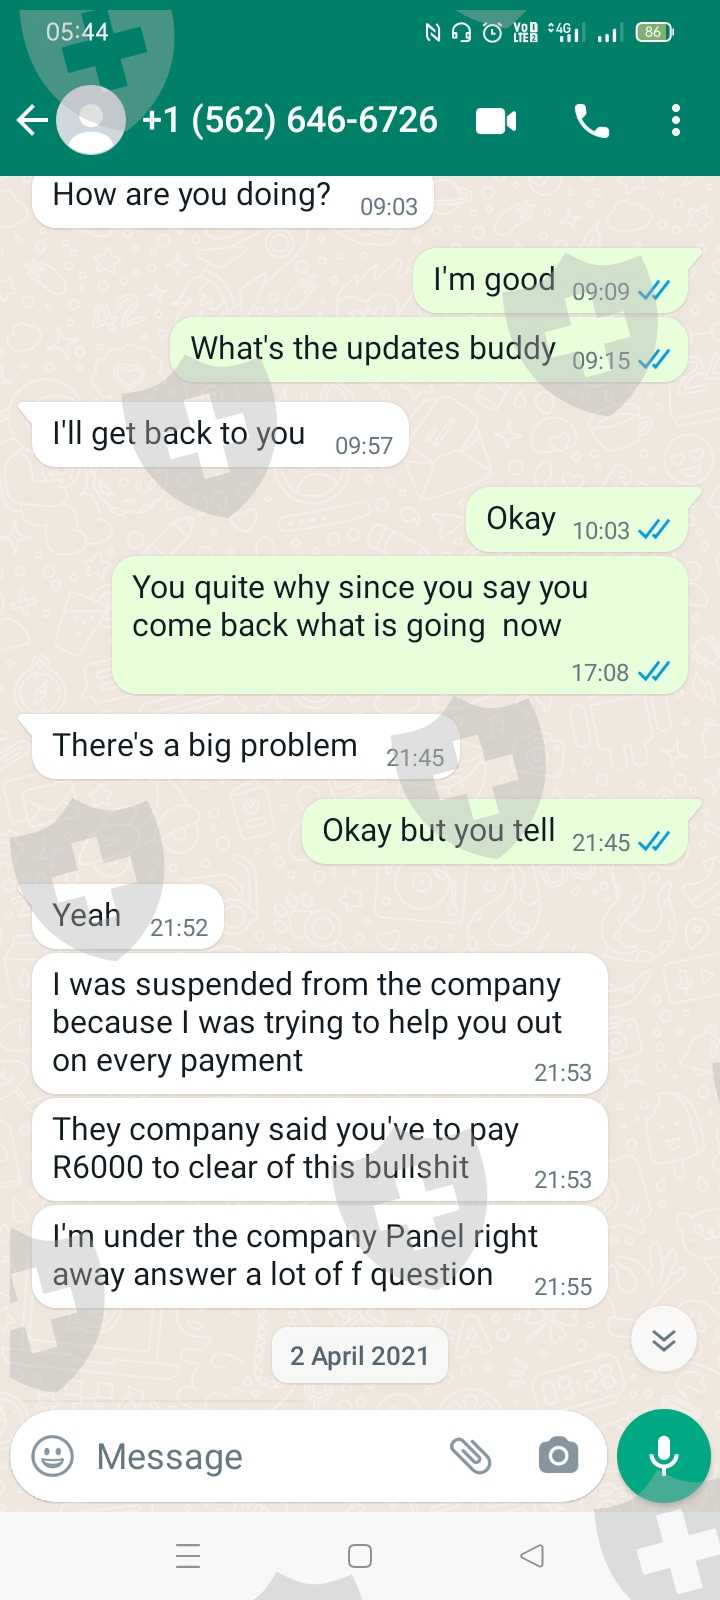Tap Android recent apps navigation button

click(188, 1556)
